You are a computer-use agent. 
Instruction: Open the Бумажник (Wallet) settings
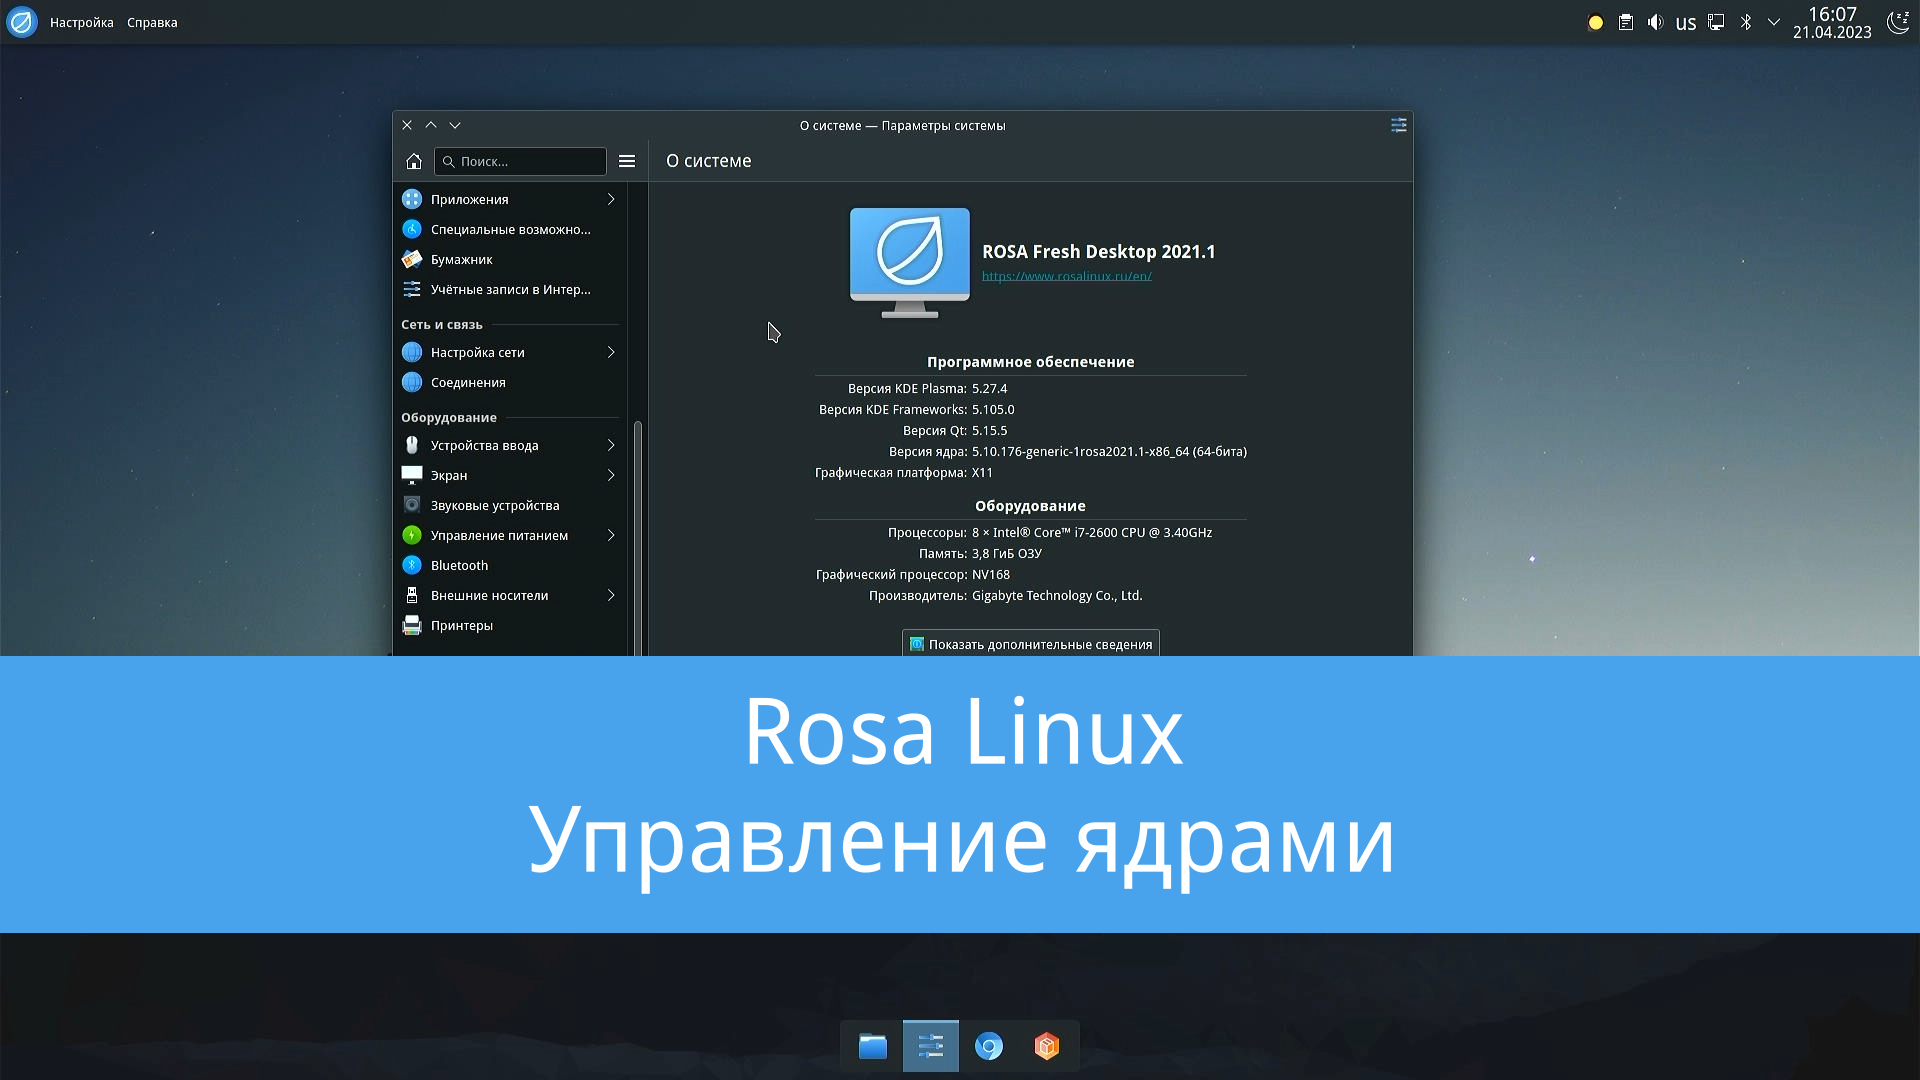pyautogui.click(x=461, y=259)
